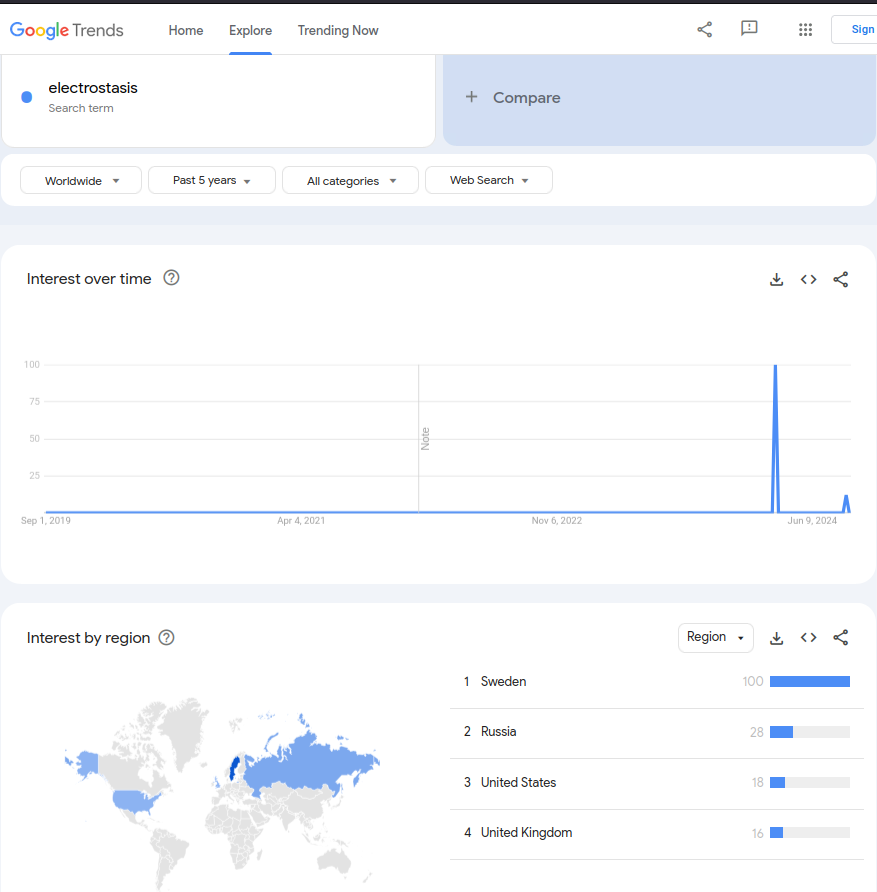
Task: Click the value 16 beside United Kingdom
Action: tap(758, 833)
